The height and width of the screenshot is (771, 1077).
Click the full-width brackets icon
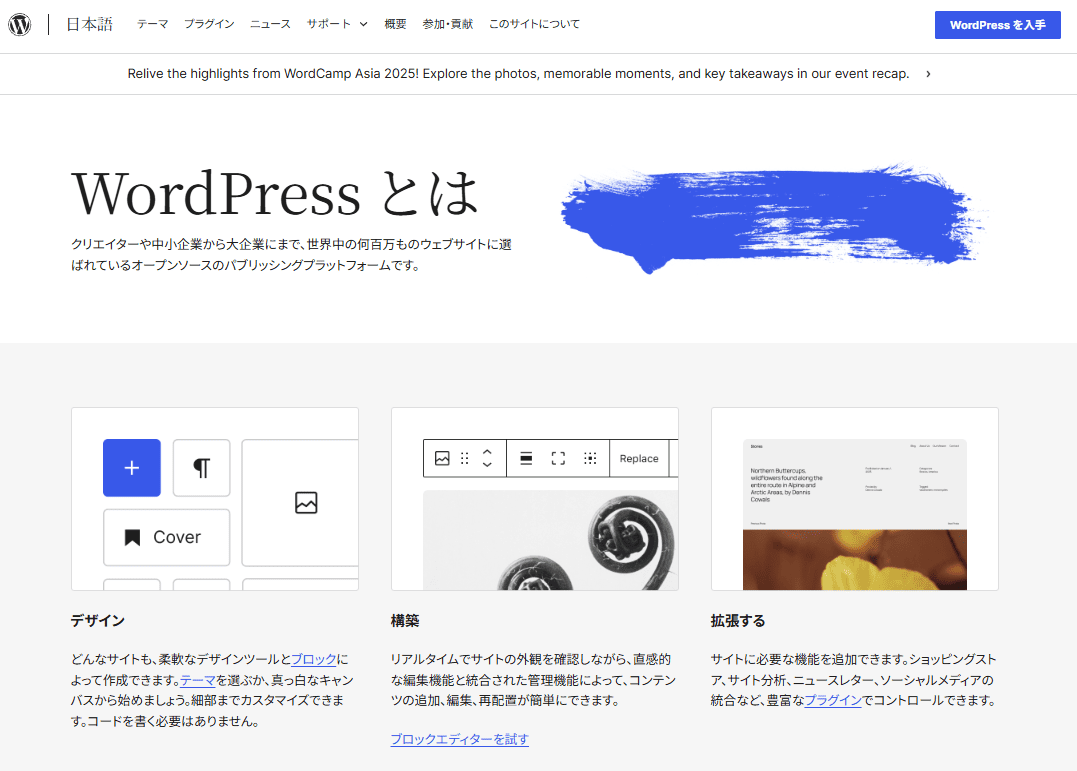(x=558, y=458)
